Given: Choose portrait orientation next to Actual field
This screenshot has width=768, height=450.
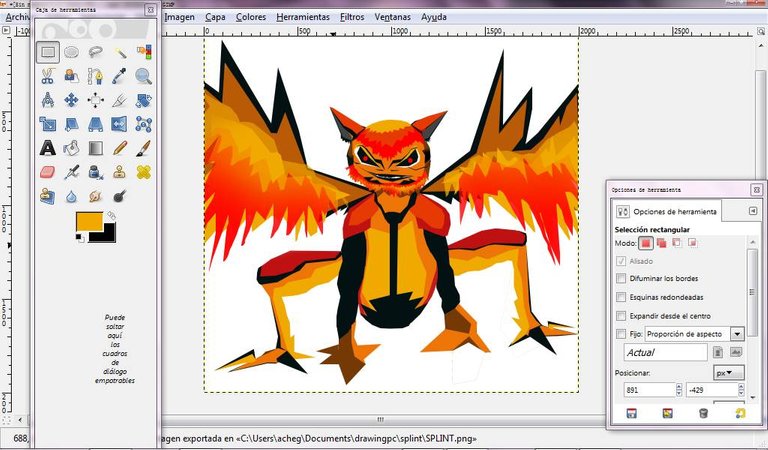Looking at the screenshot, I should click(x=718, y=352).
